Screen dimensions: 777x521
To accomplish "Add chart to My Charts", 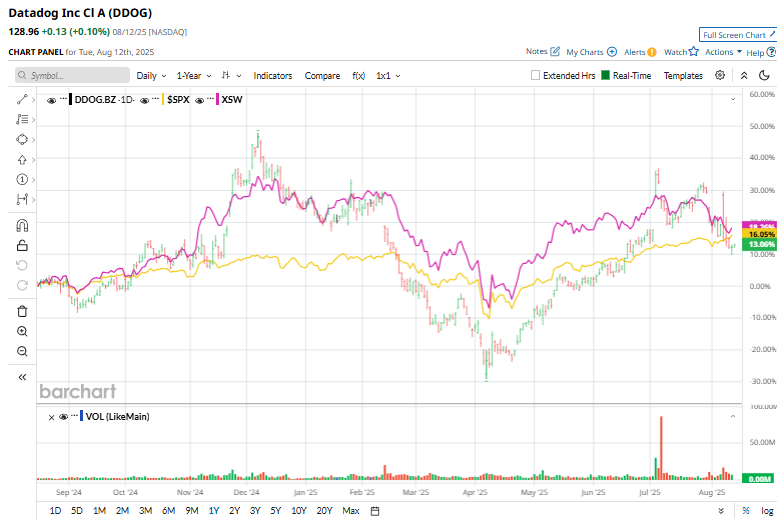I will click(x=612, y=52).
